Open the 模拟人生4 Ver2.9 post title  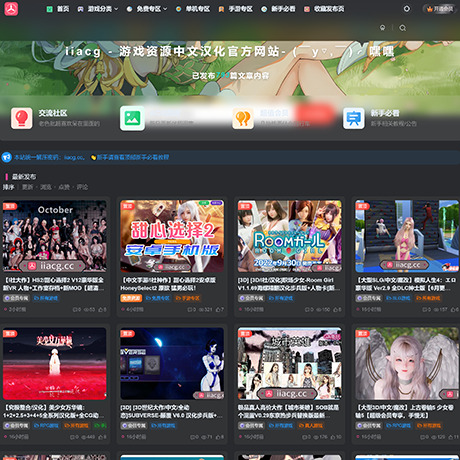click(x=406, y=284)
